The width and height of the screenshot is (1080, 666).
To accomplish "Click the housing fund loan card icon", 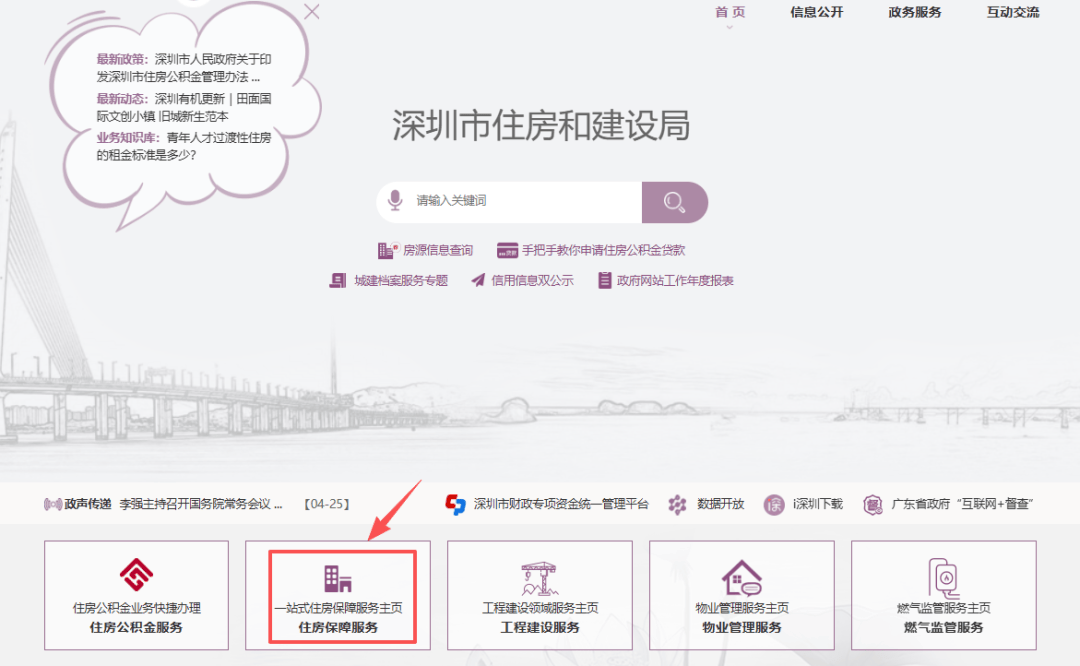I will [507, 251].
